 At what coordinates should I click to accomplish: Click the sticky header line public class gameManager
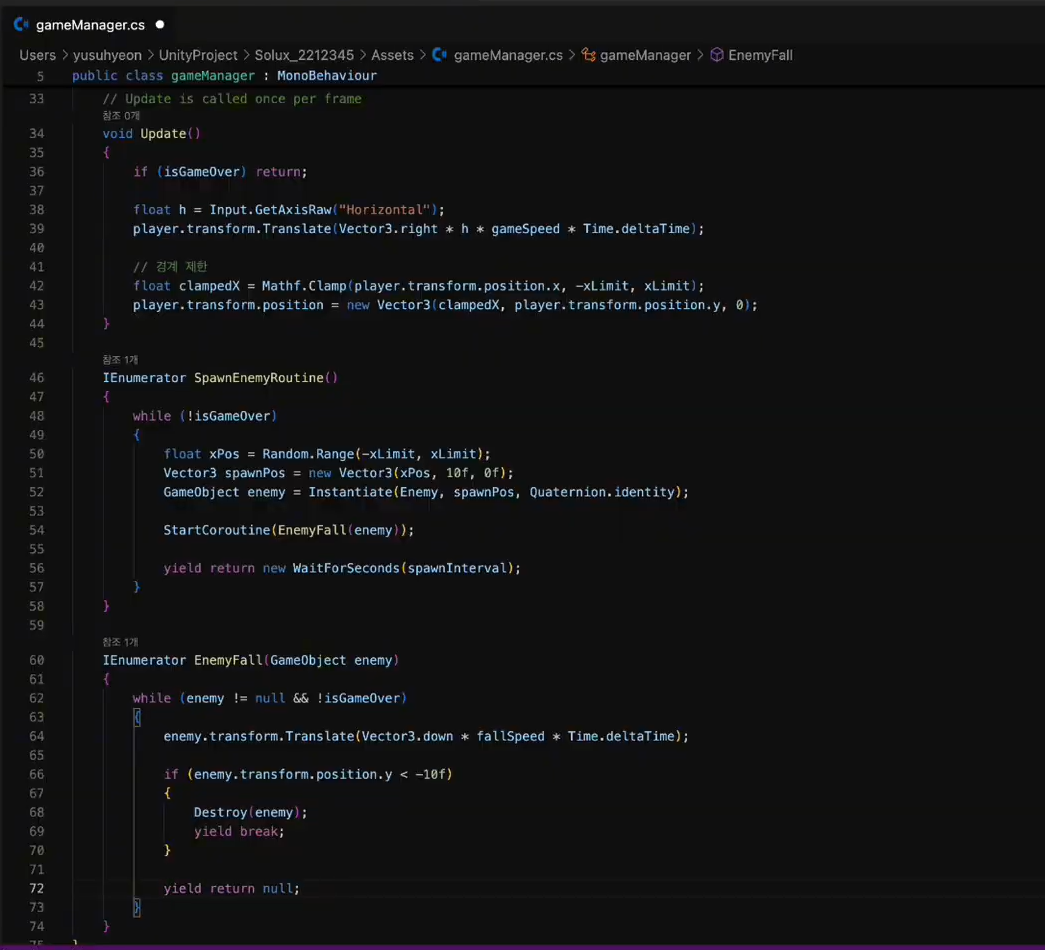coord(225,76)
